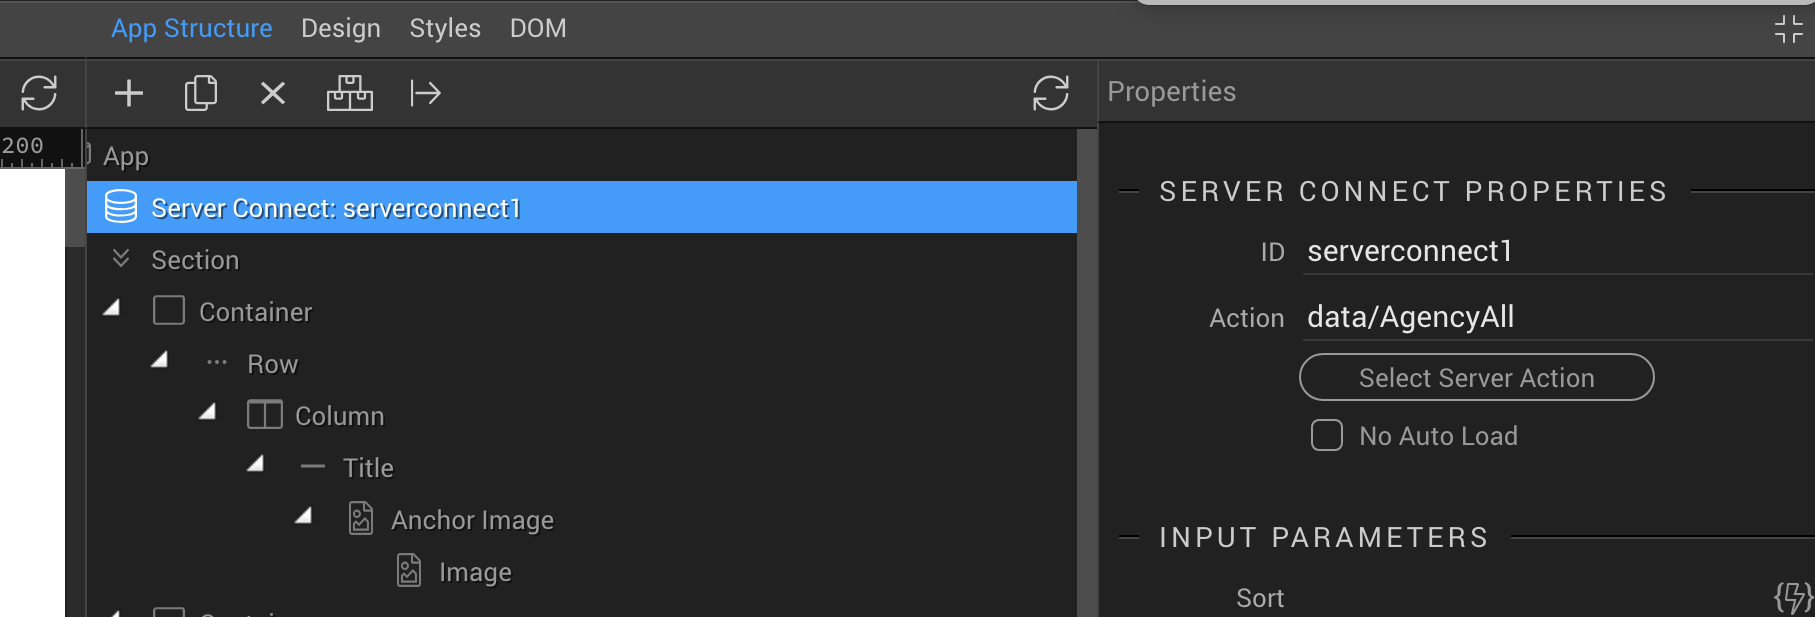Select the Image item in the tree
Image resolution: width=1815 pixels, height=617 pixels.
click(475, 572)
